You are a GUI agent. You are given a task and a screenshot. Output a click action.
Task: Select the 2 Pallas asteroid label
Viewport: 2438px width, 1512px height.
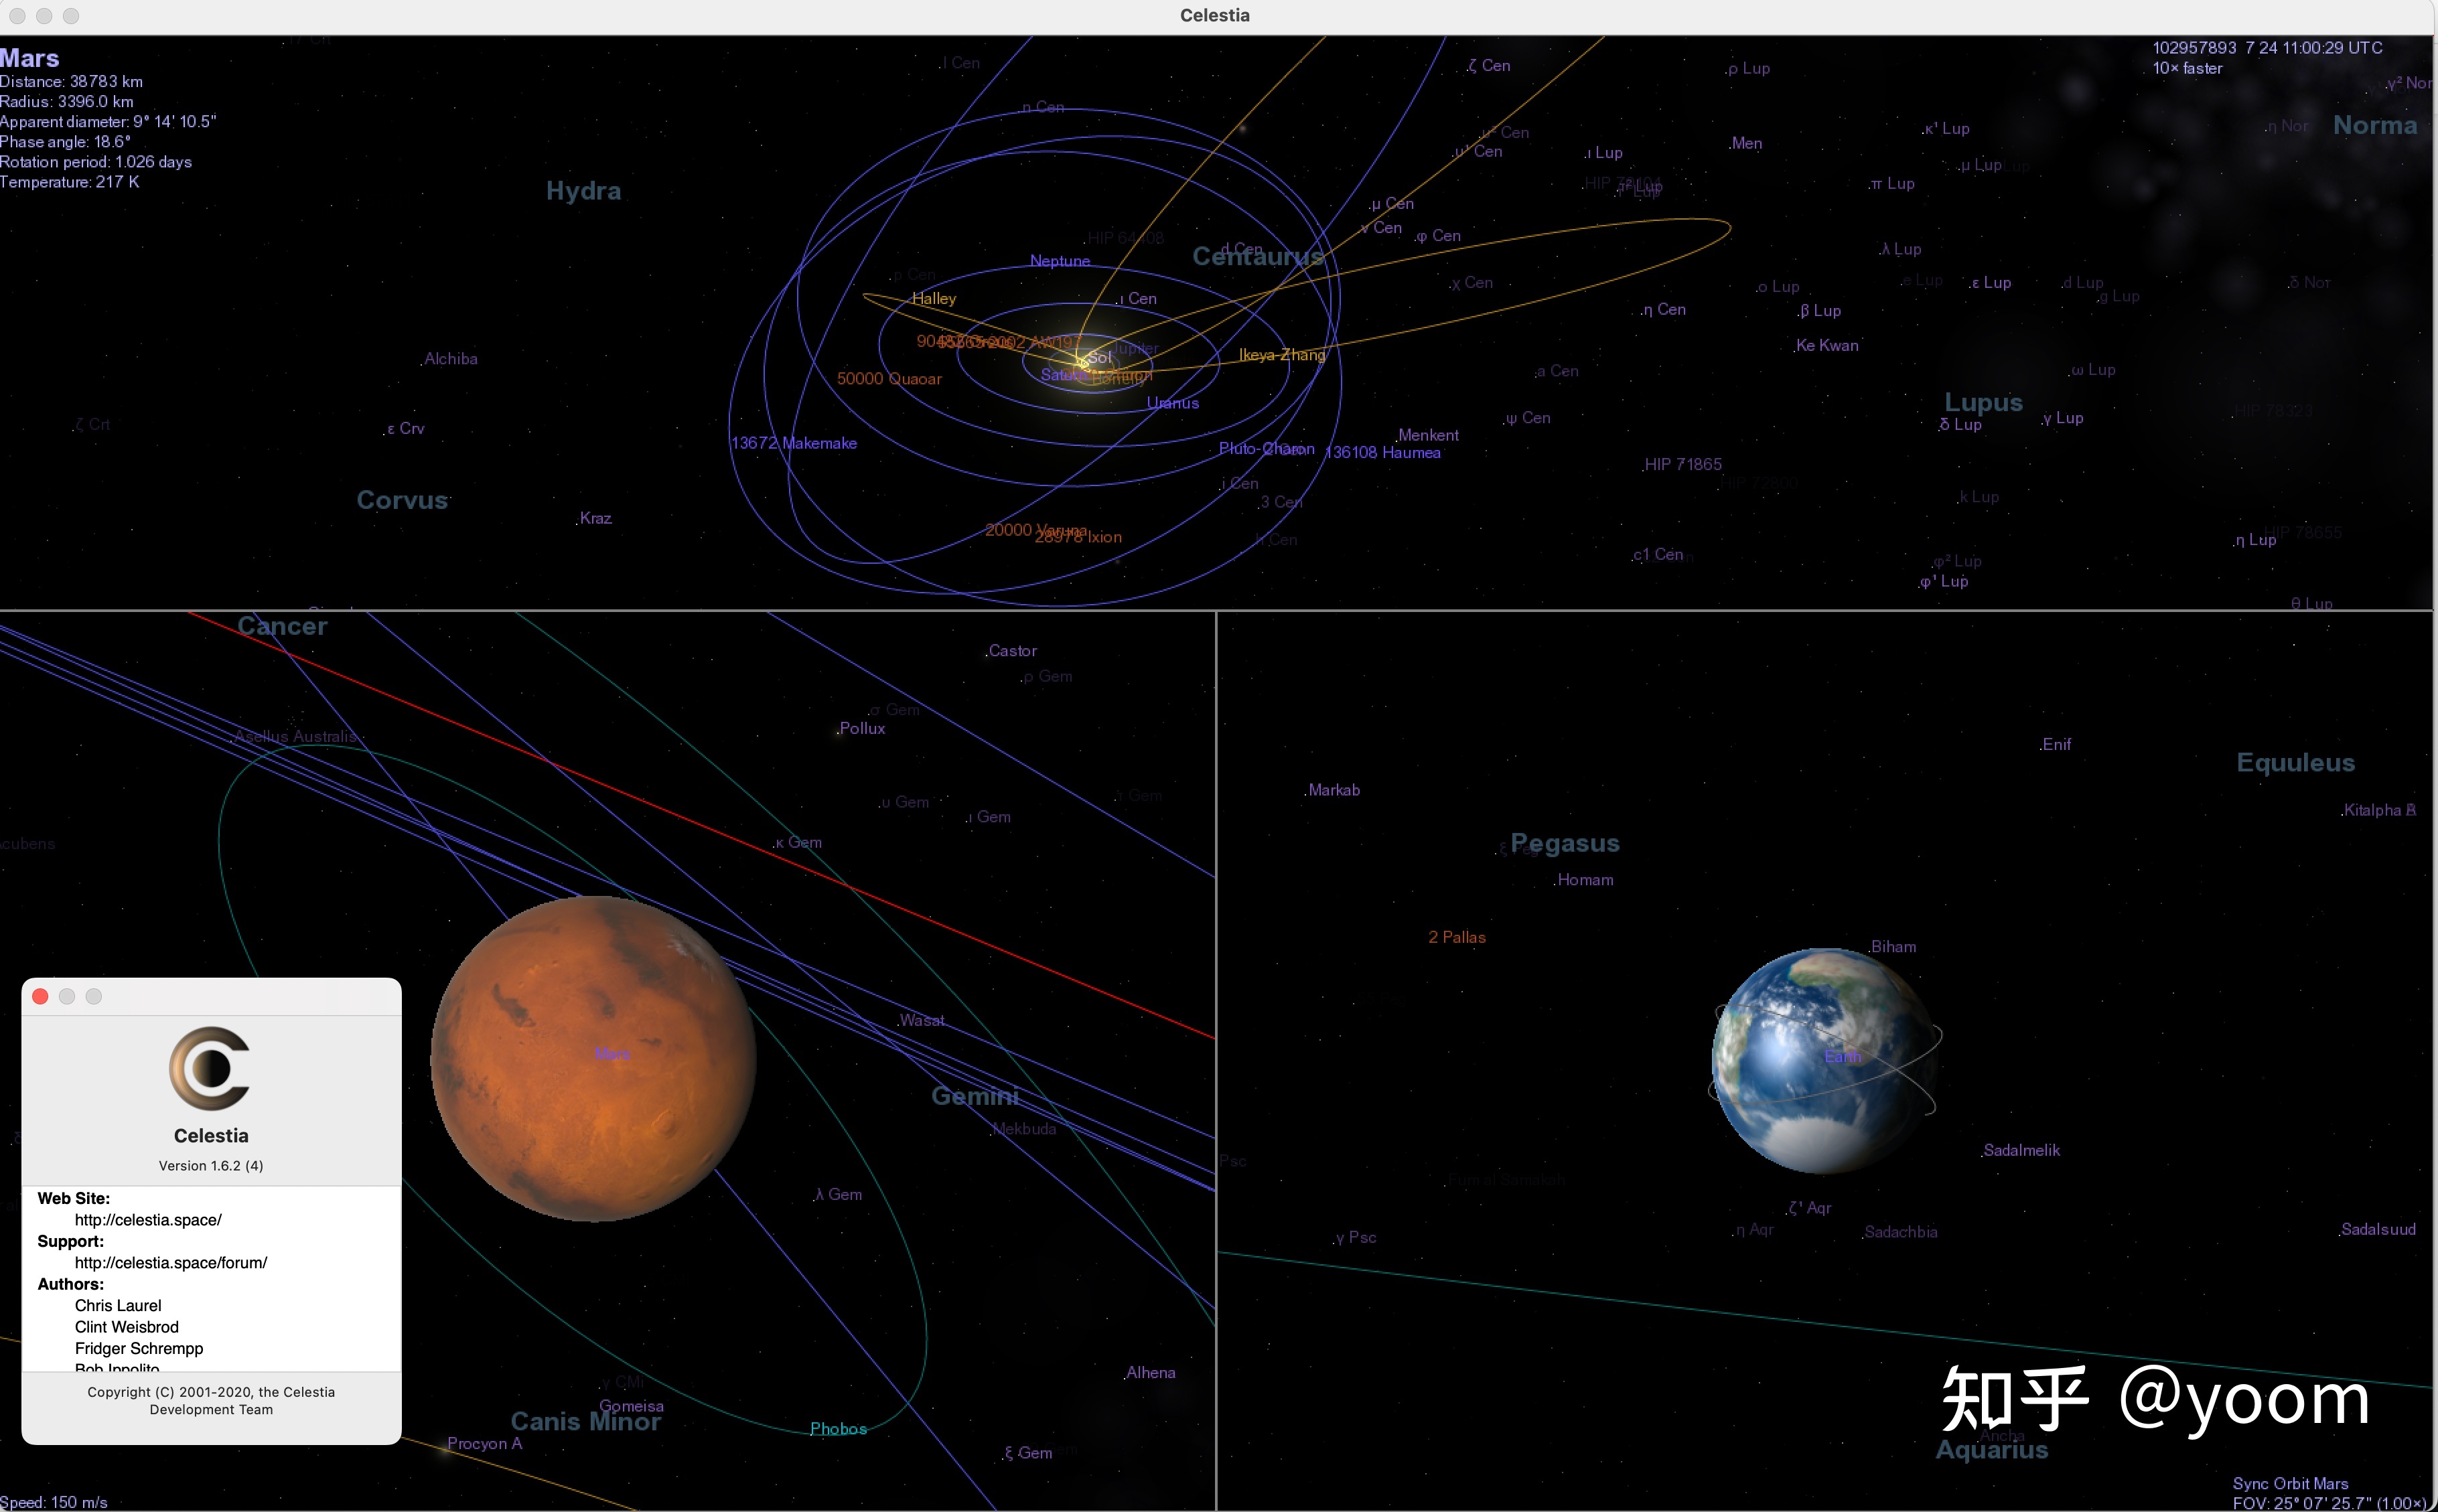coord(1457,938)
